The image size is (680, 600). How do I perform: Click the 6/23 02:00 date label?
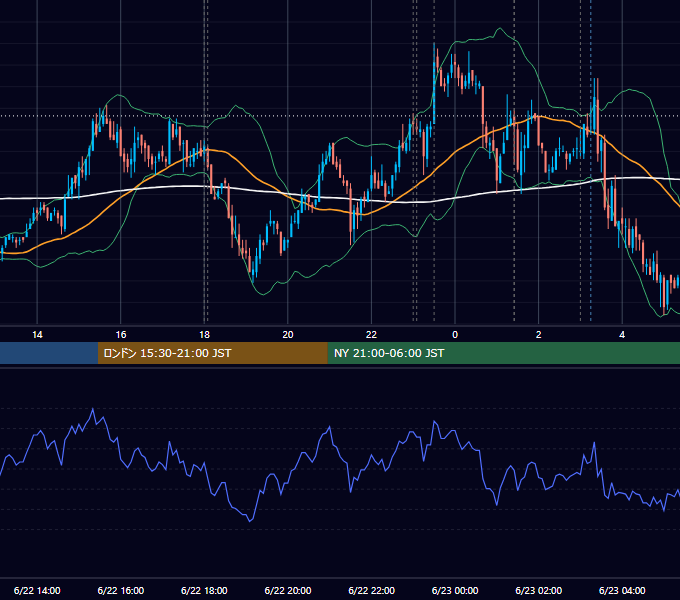click(539, 590)
